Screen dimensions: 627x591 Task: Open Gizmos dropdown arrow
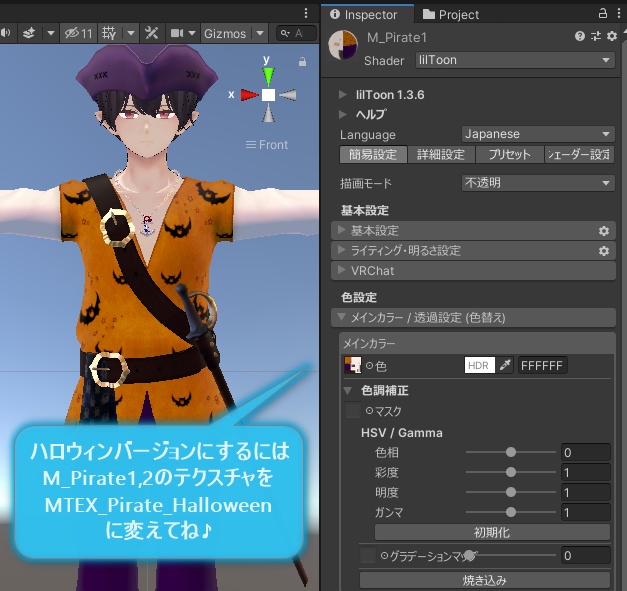[x=260, y=33]
